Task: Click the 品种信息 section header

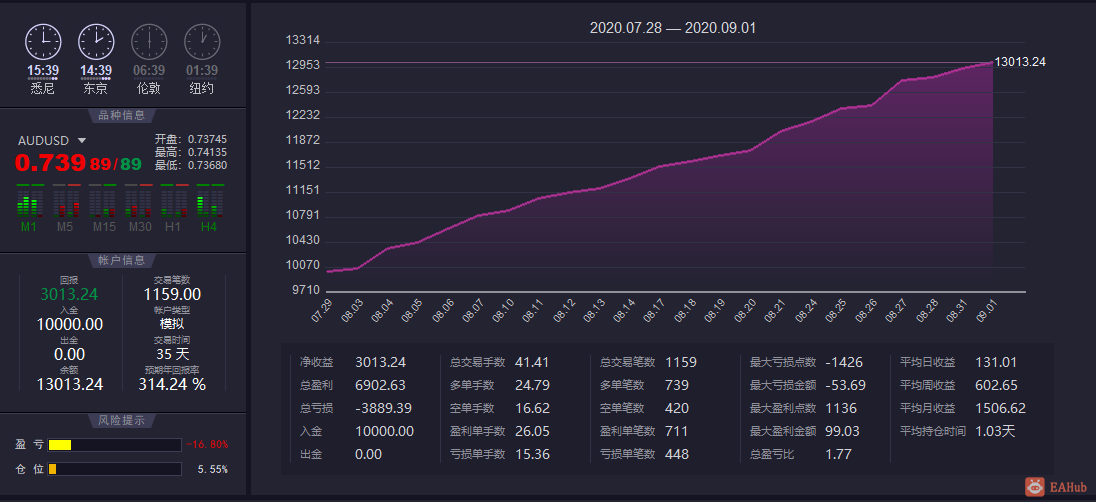Action: [x=122, y=116]
